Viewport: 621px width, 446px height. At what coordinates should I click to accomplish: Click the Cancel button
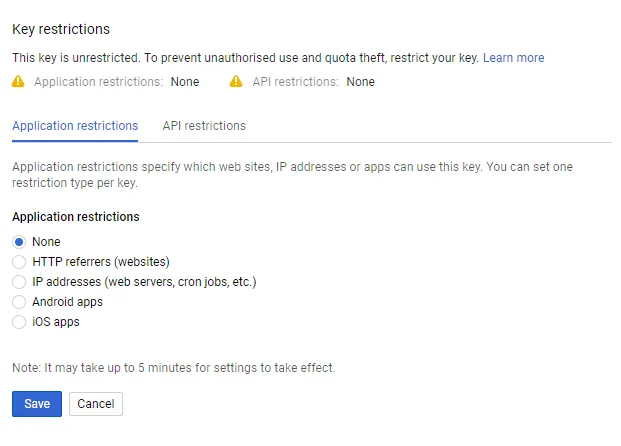[96, 404]
